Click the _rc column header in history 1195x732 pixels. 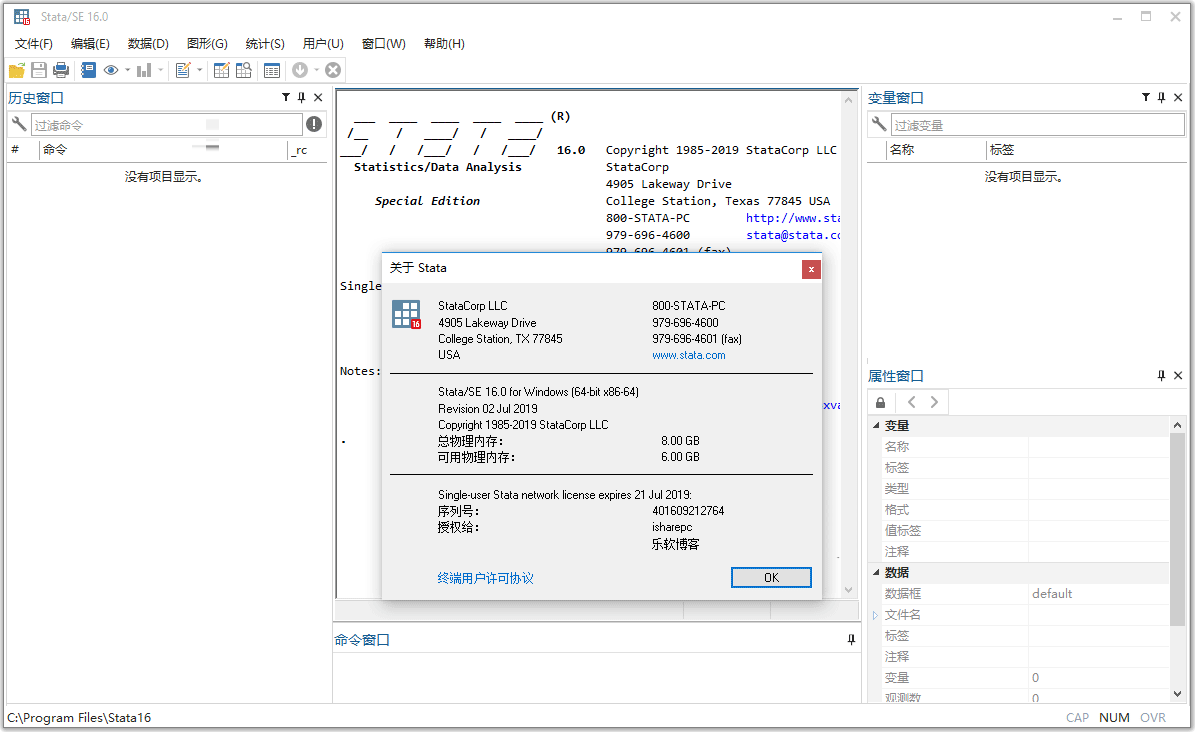pyautogui.click(x=307, y=149)
